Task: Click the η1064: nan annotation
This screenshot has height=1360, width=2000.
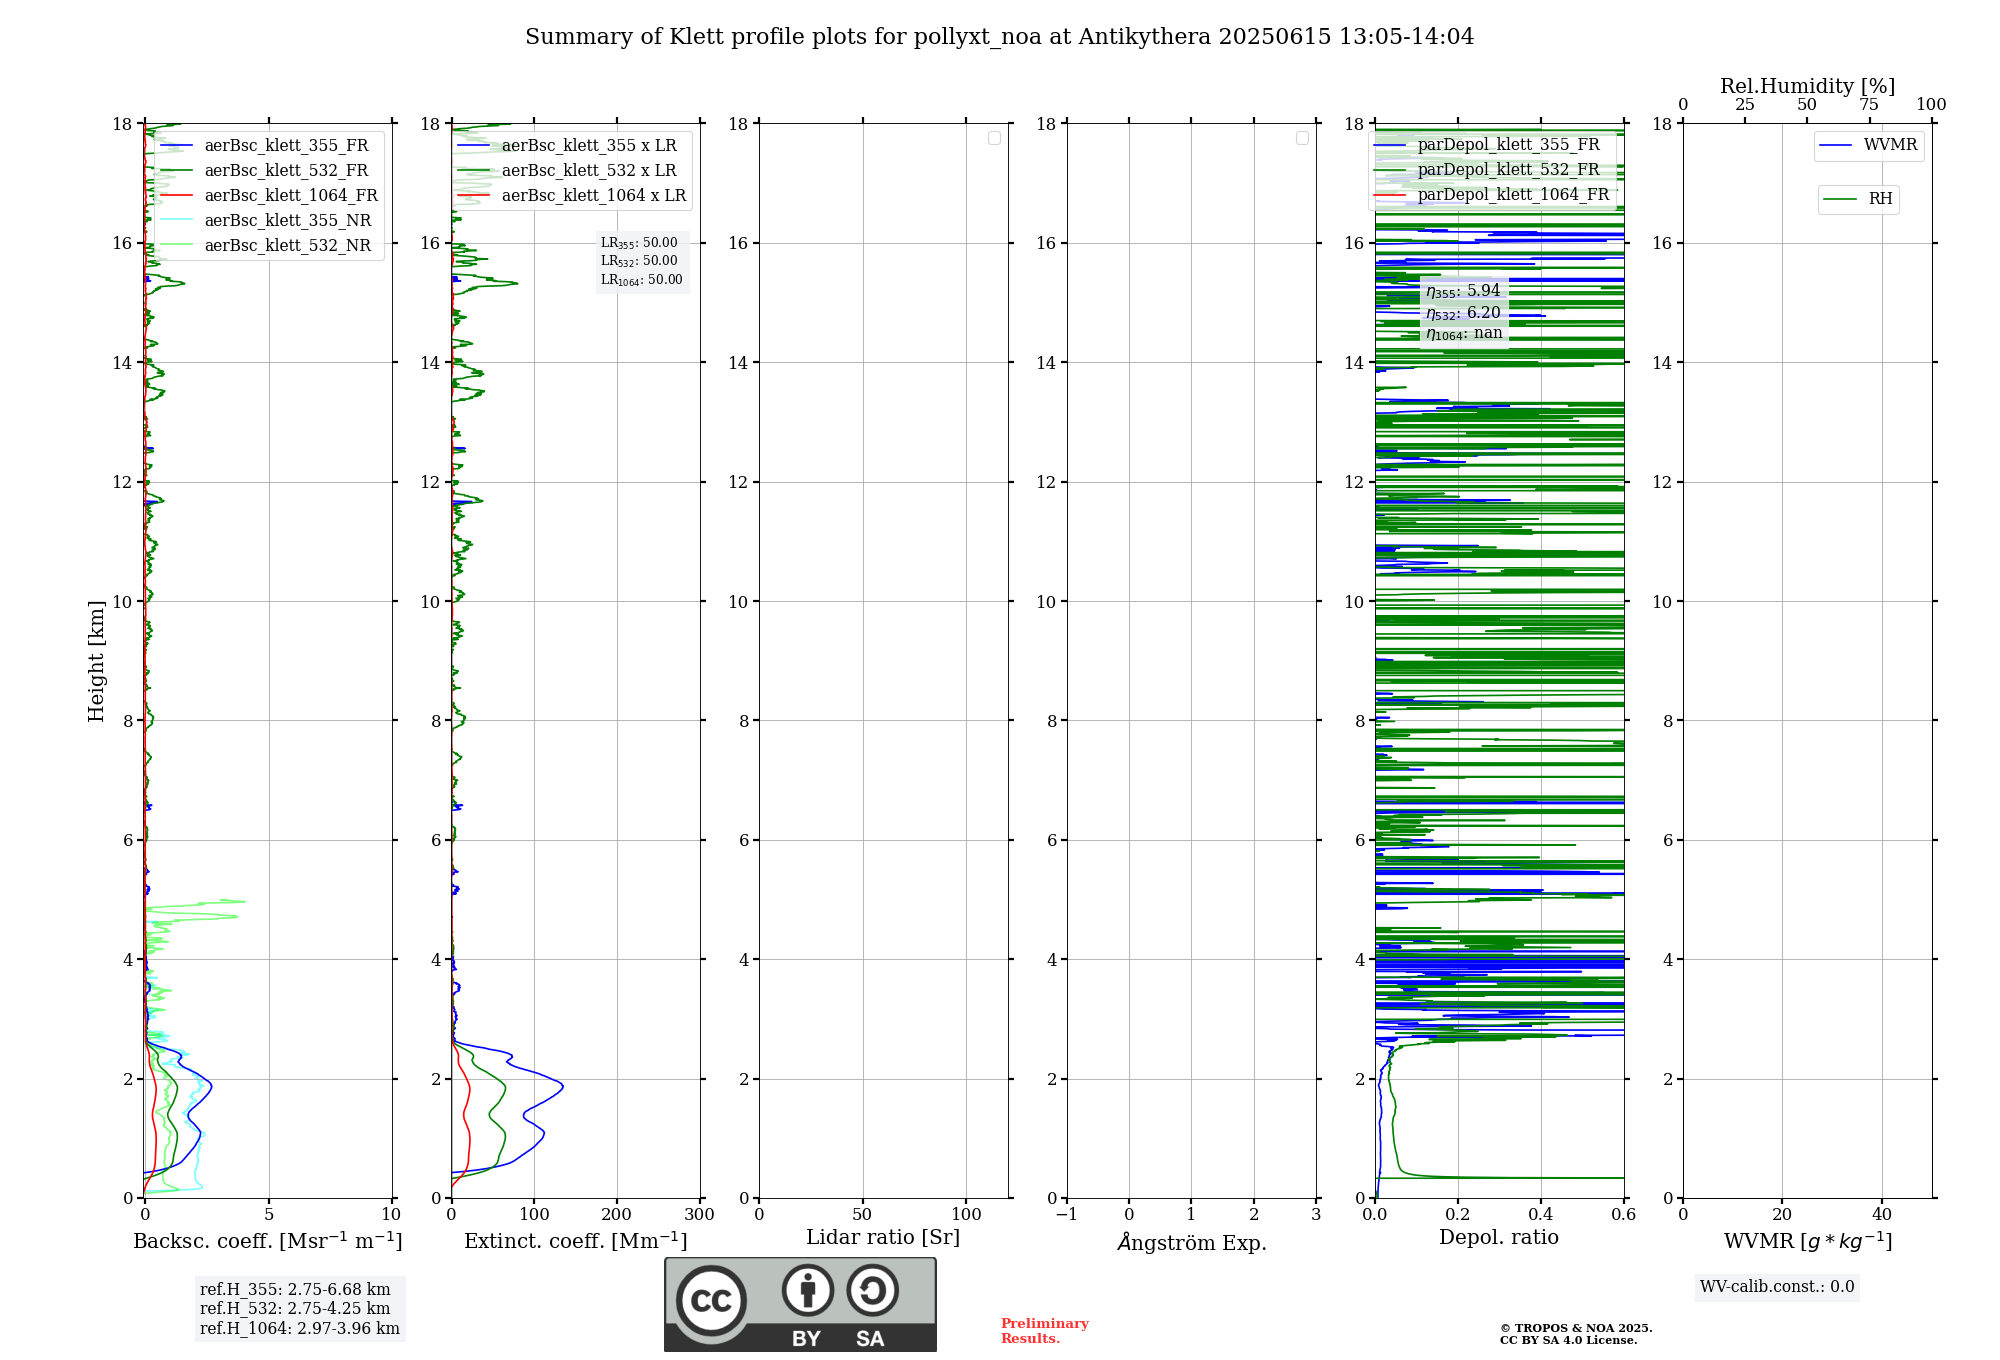Action: click(x=1464, y=333)
